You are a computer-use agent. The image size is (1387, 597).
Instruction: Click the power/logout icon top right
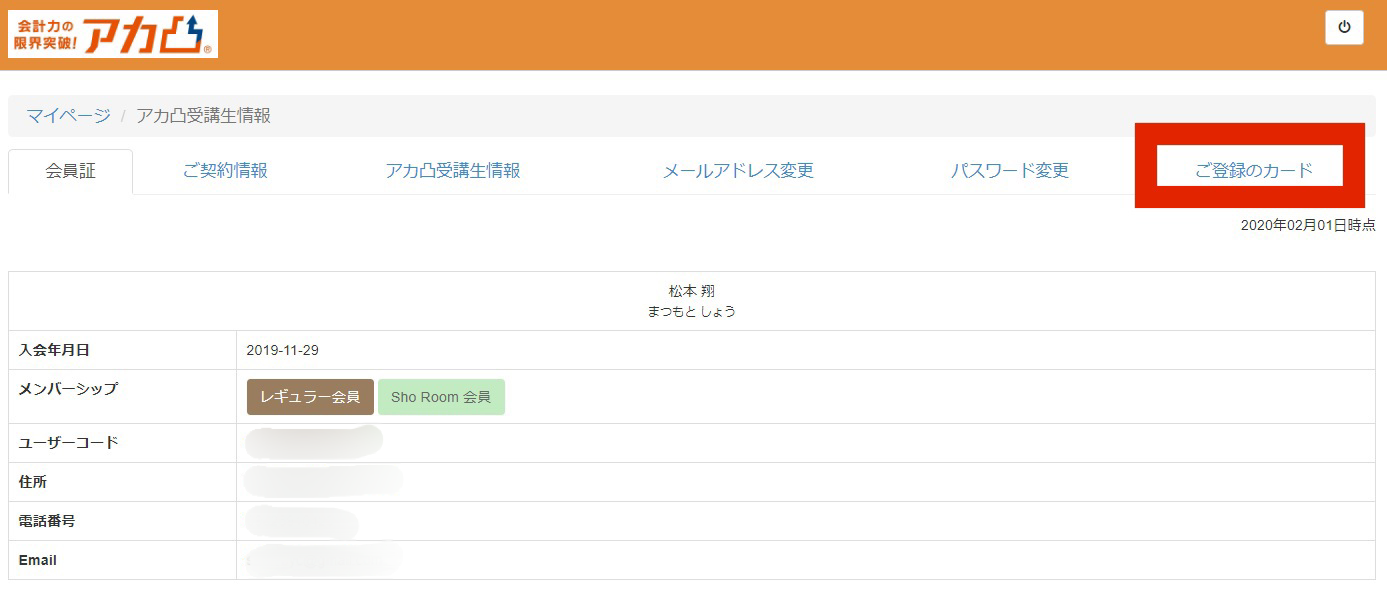point(1344,27)
